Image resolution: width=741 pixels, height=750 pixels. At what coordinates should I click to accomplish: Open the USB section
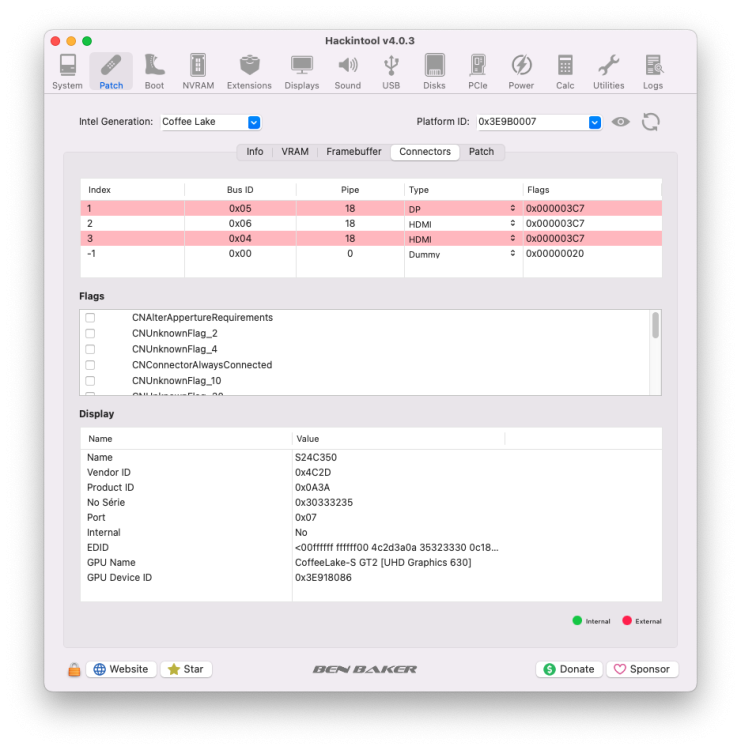click(391, 72)
